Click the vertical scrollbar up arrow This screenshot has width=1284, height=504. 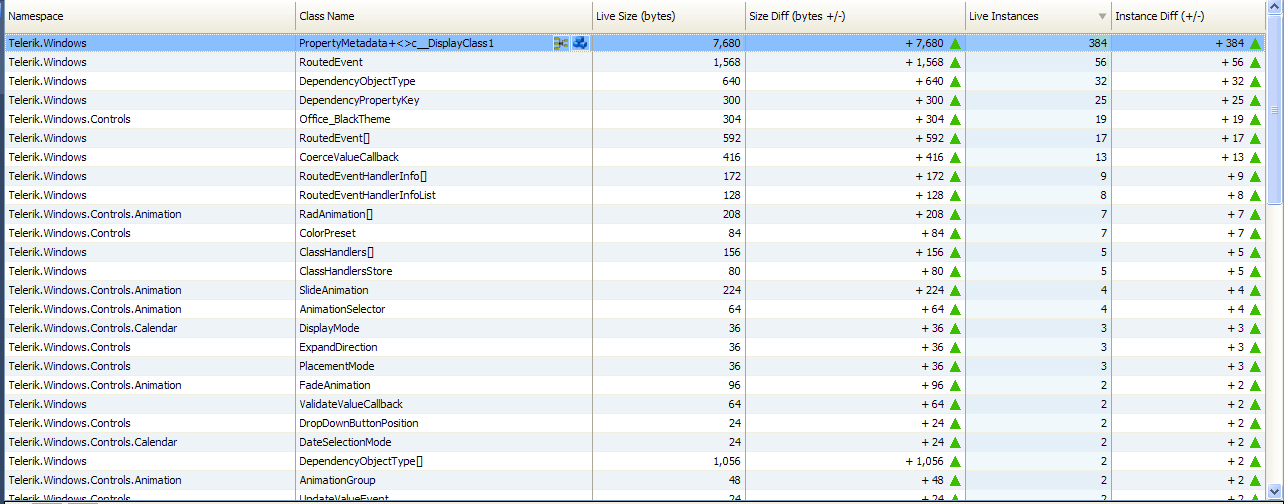[x=1275, y=9]
